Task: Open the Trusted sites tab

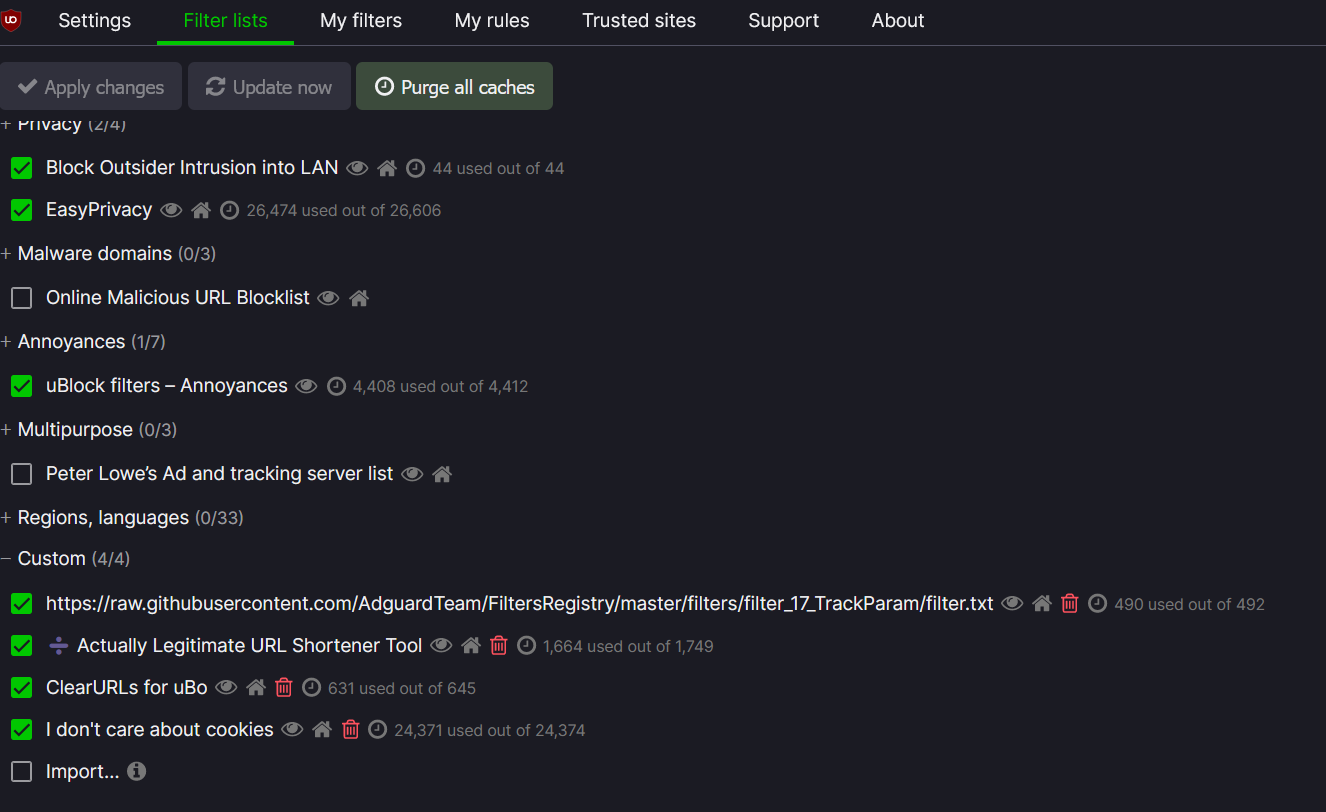Action: [x=639, y=21]
